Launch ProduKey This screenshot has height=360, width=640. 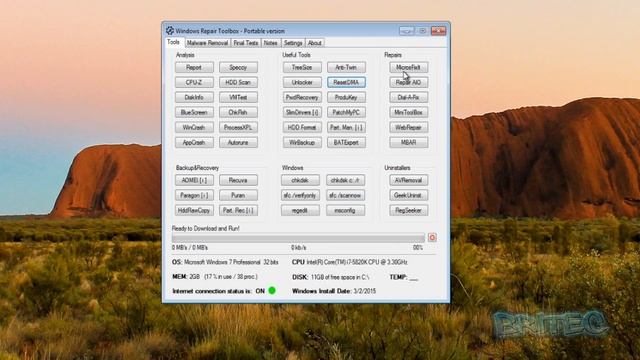point(346,98)
